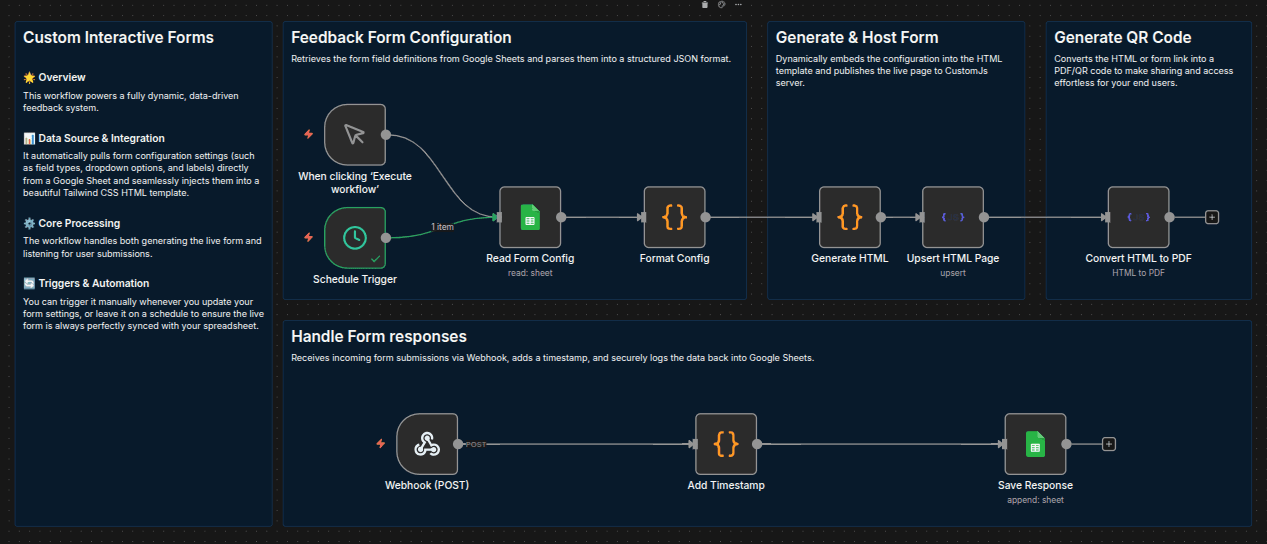Click the Webhook trigger lightning bolt indicator
This screenshot has height=544, width=1267.
tap(380, 444)
